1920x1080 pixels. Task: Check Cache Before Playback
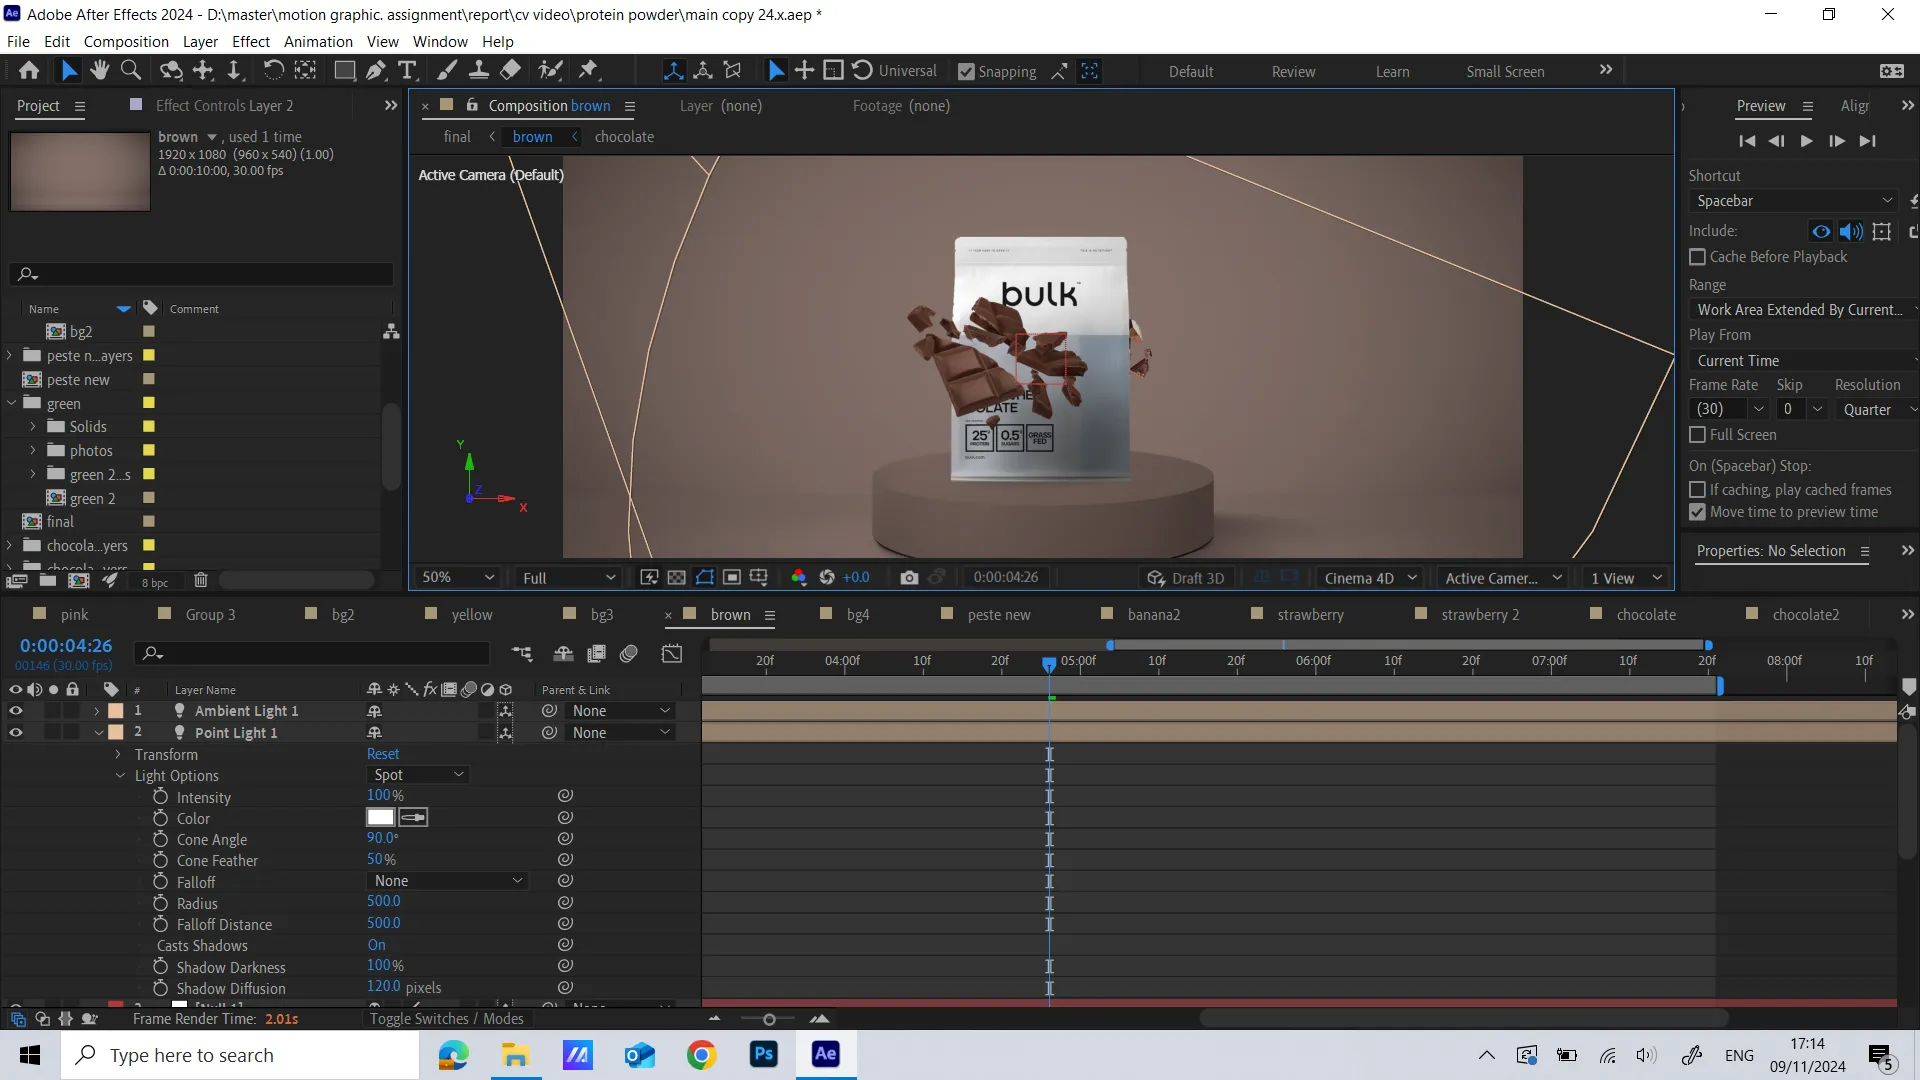(x=1697, y=257)
